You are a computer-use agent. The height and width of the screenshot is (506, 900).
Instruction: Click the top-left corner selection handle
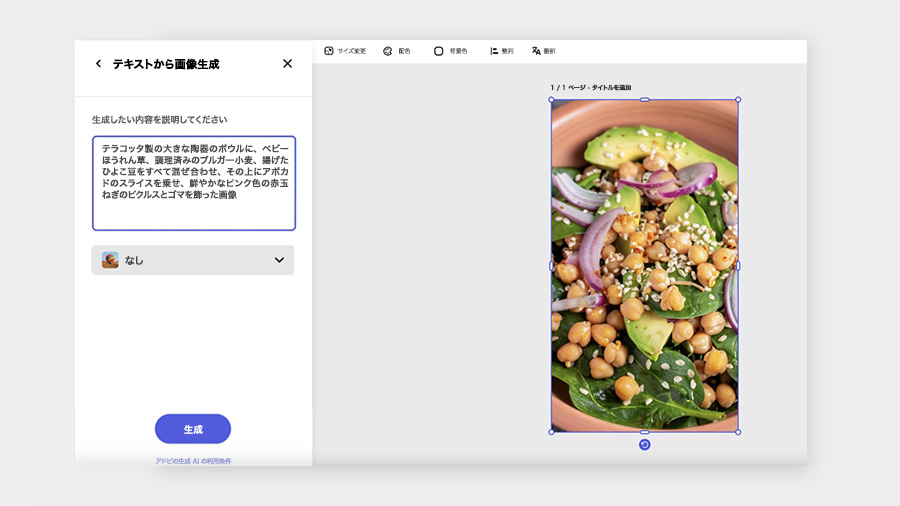pos(552,100)
